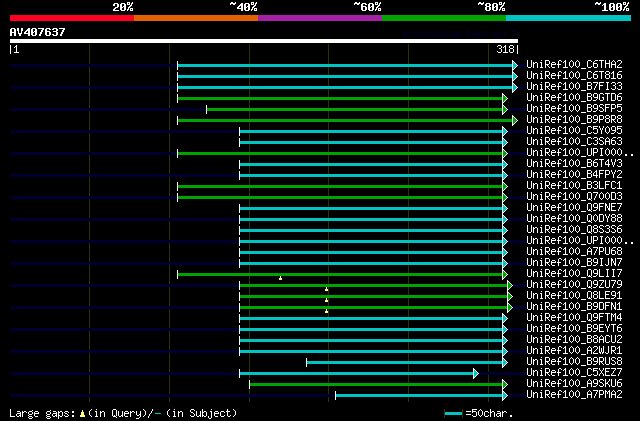Select the green ~80% identity color segment
640x421 pixels.
point(444,18)
